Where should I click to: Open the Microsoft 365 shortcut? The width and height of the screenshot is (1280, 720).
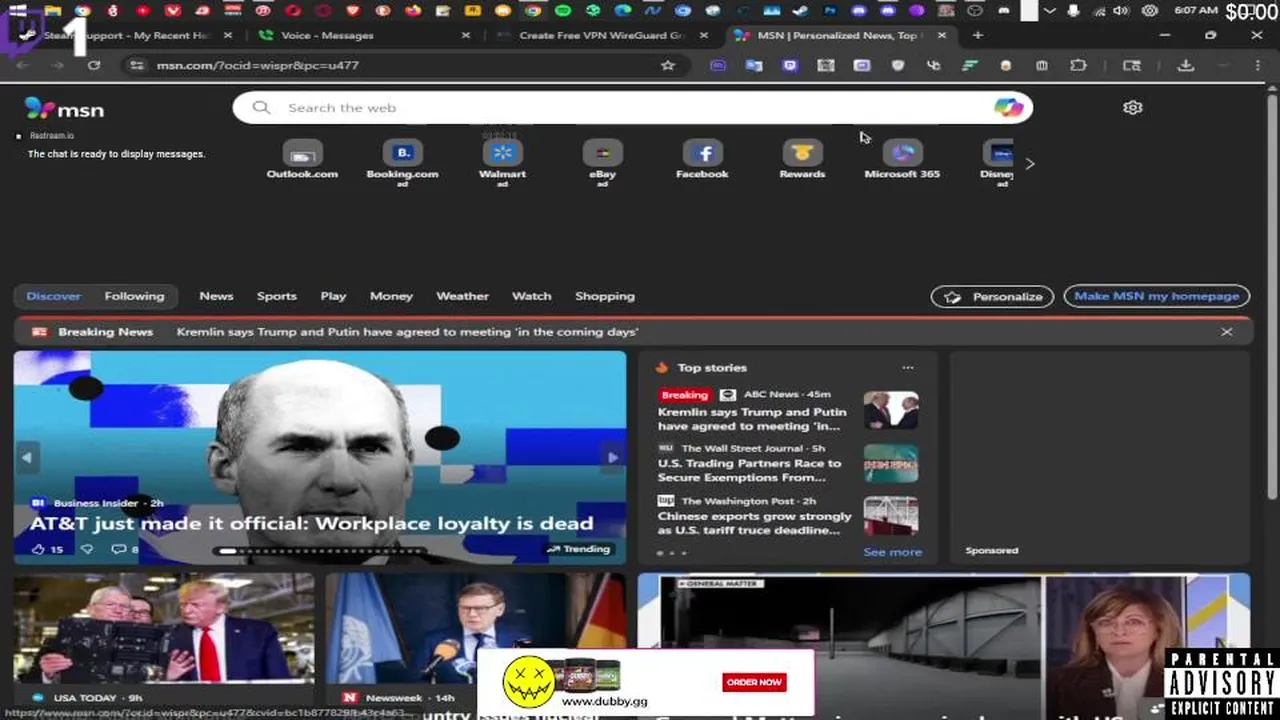pos(902,160)
